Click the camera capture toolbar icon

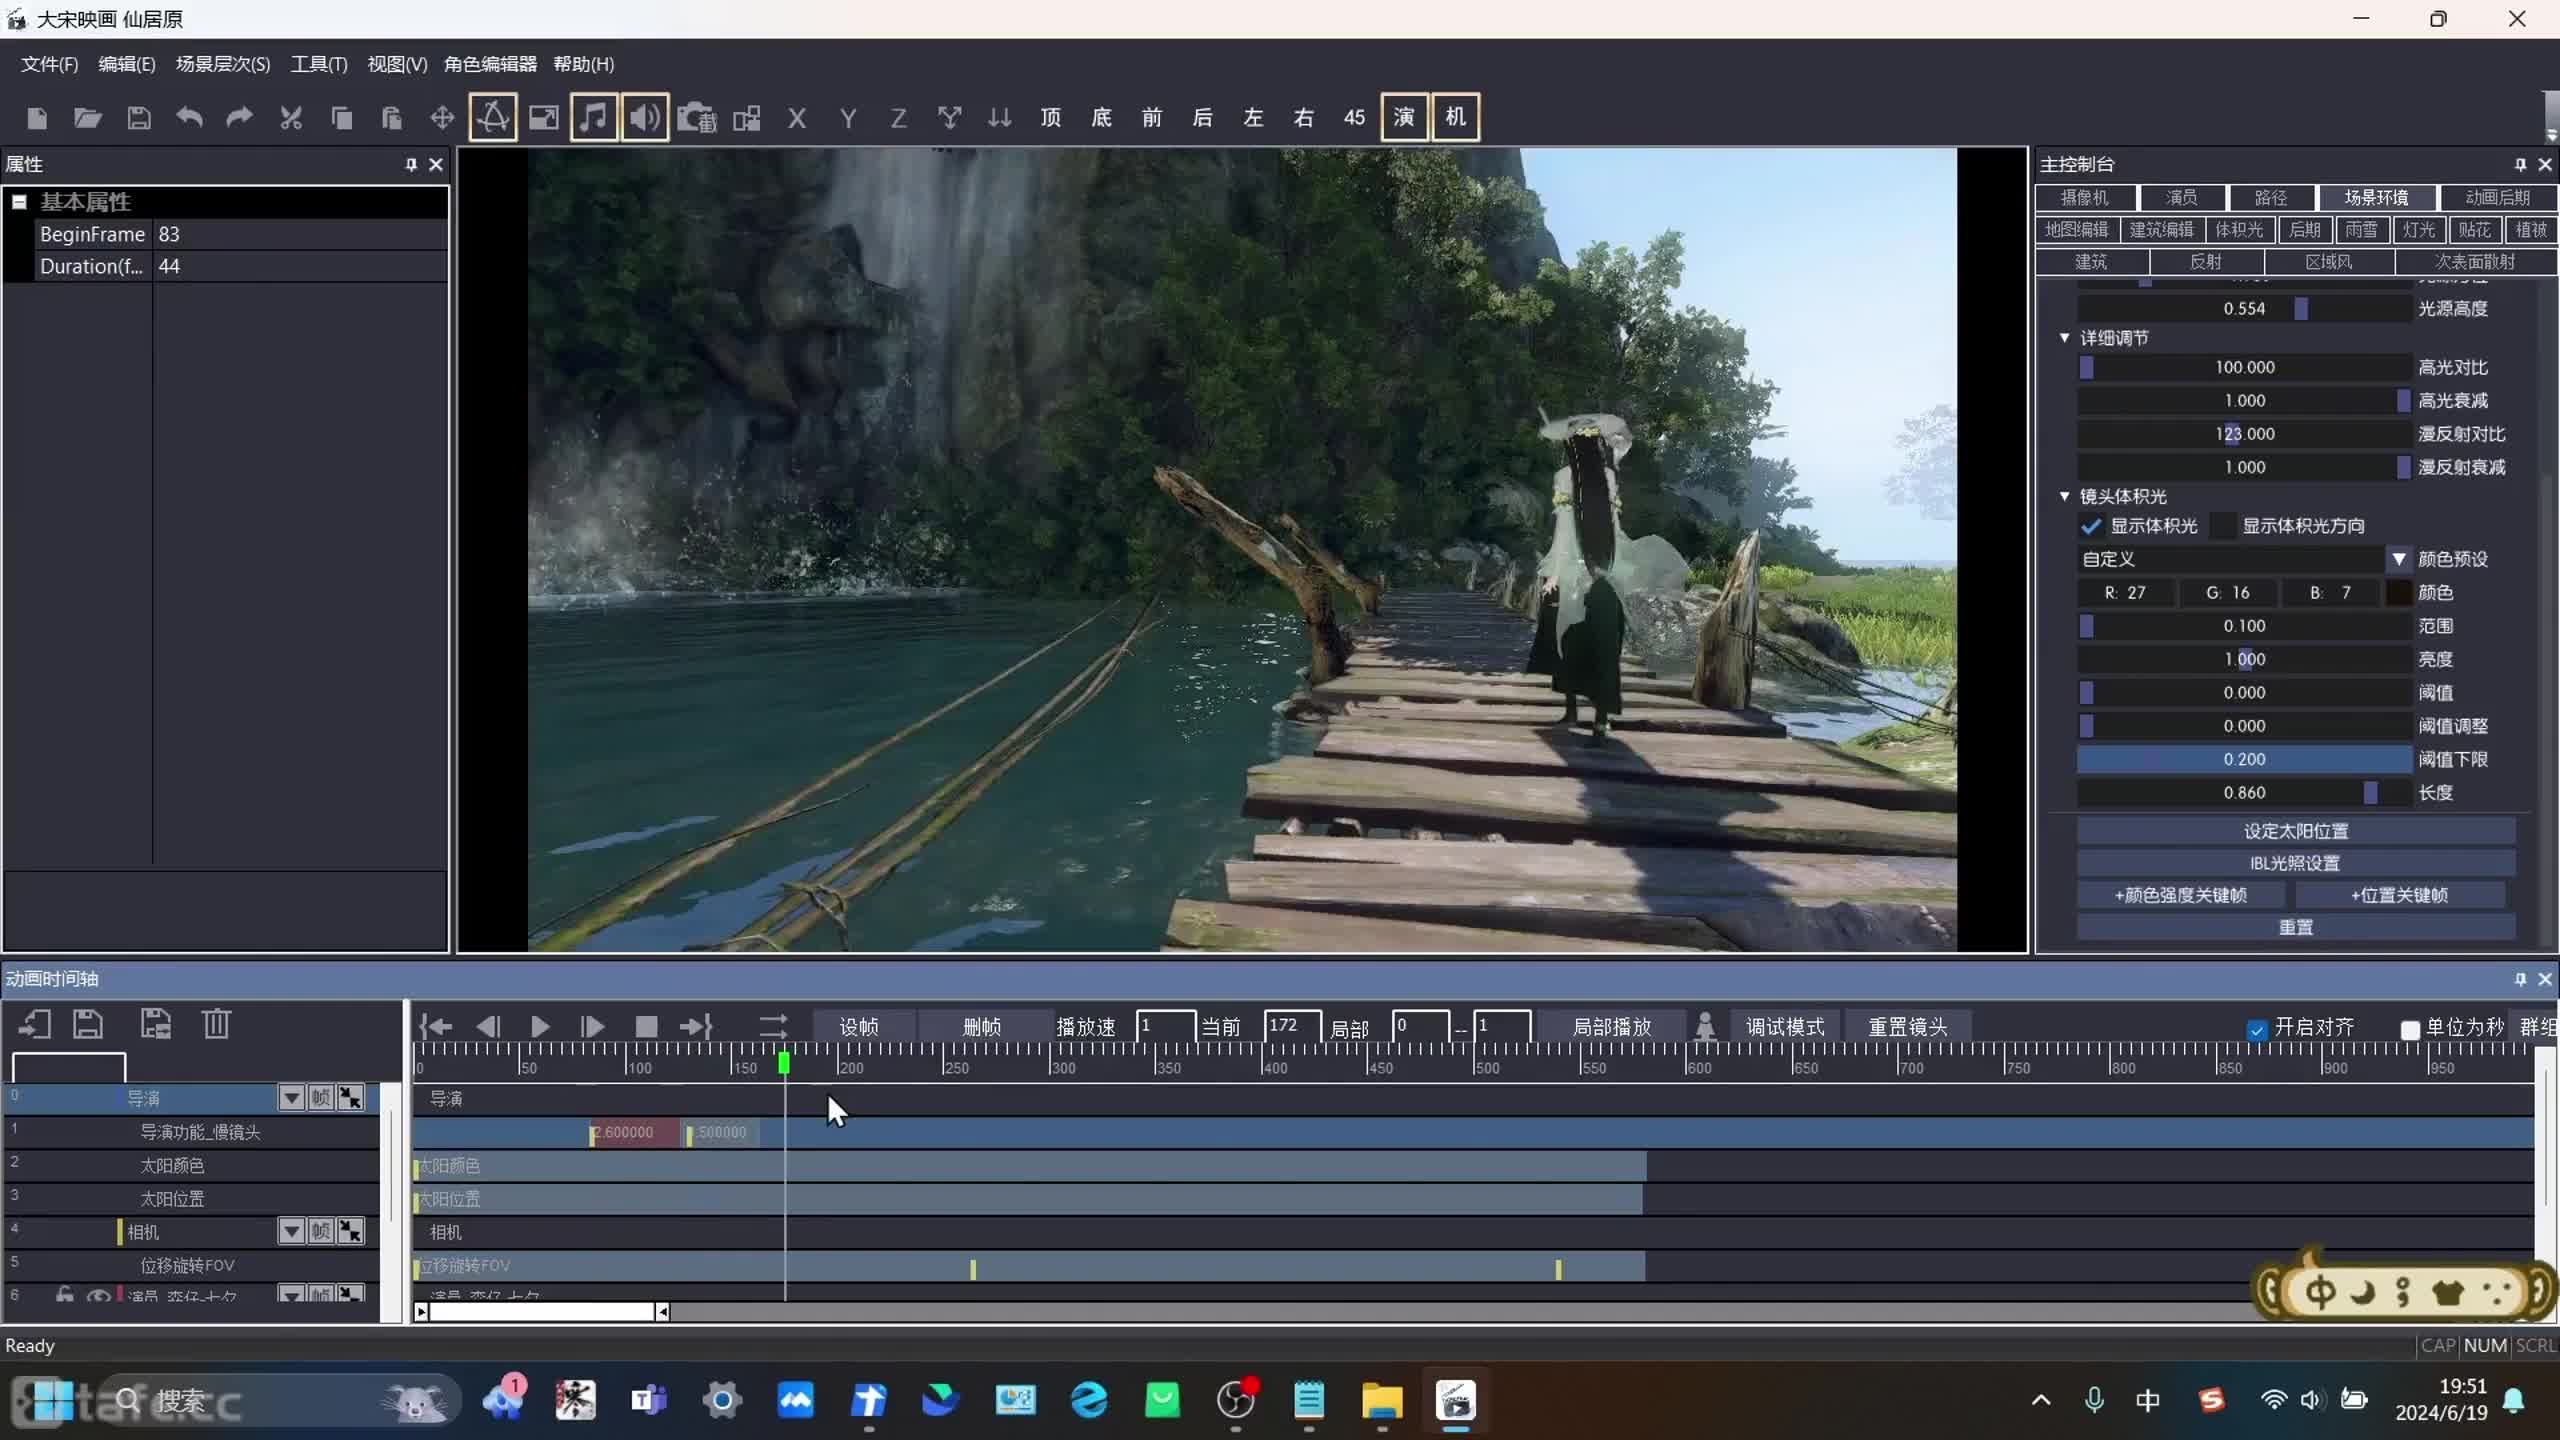click(x=697, y=118)
